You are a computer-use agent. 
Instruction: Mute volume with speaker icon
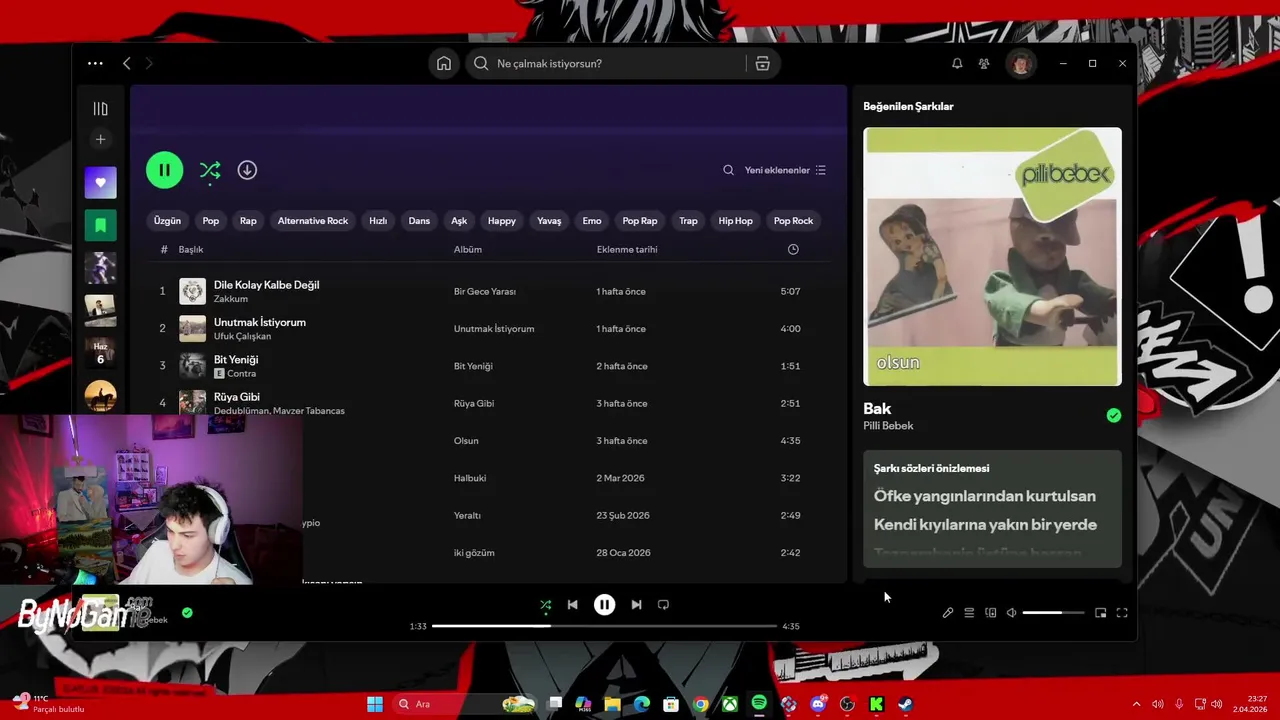pyautogui.click(x=1012, y=613)
